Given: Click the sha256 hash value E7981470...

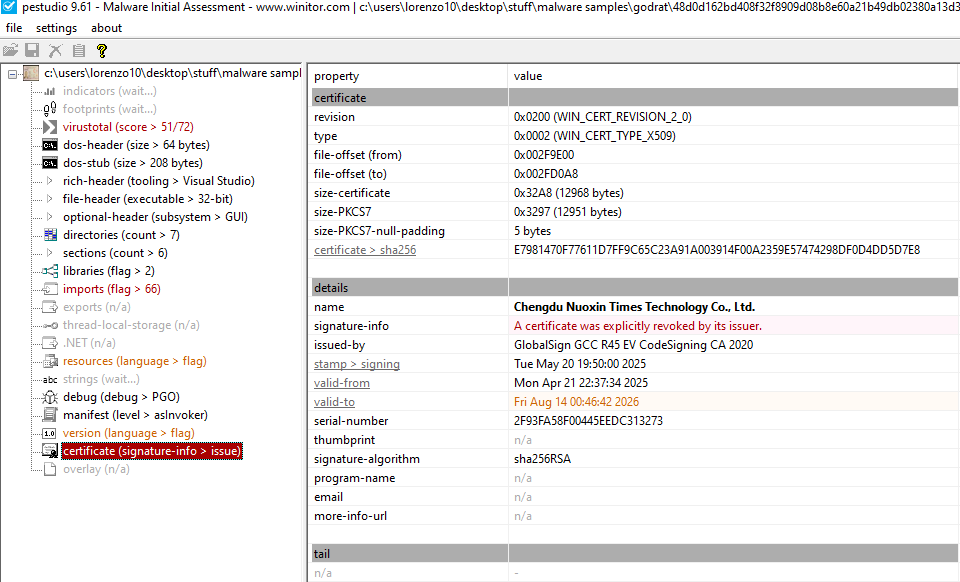Looking at the screenshot, I should [x=717, y=250].
